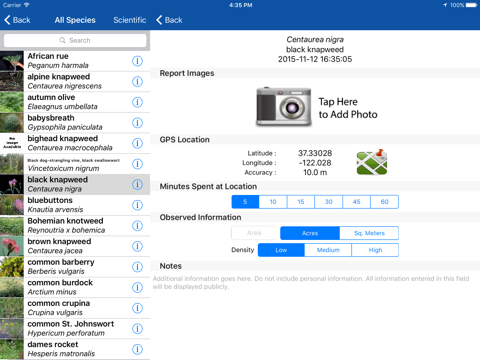Open info for African rue
Screen dimensions: 480x360
(x=137, y=61)
